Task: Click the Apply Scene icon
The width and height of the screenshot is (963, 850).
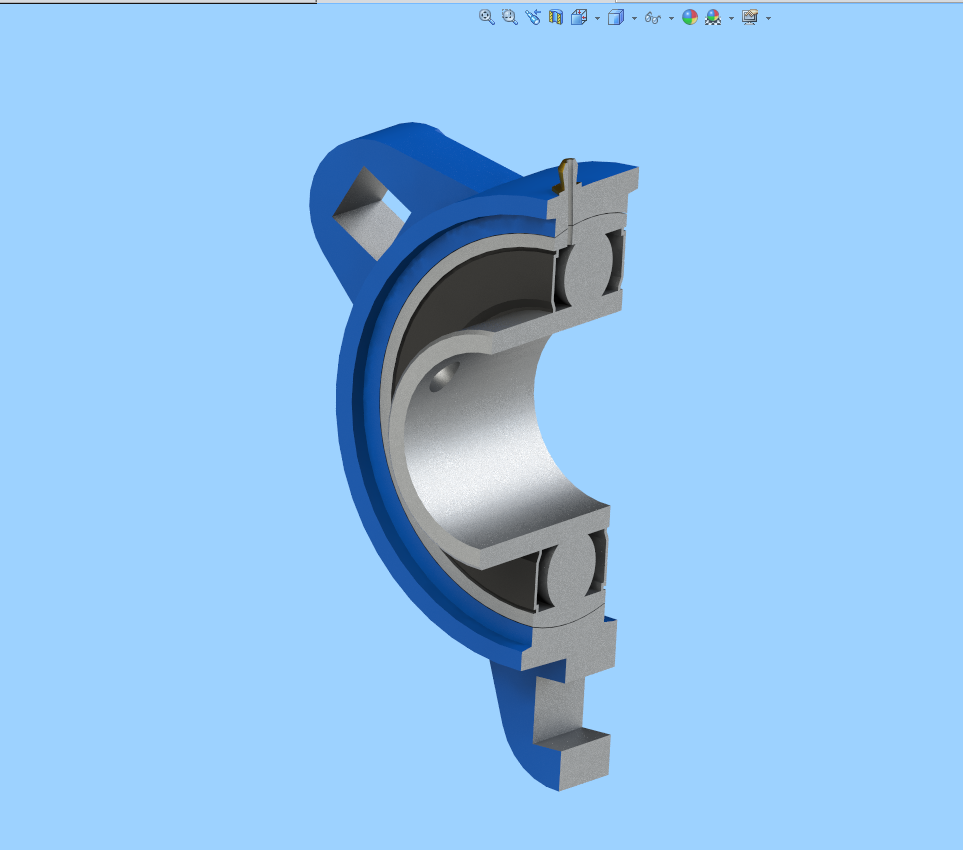Action: (x=713, y=17)
